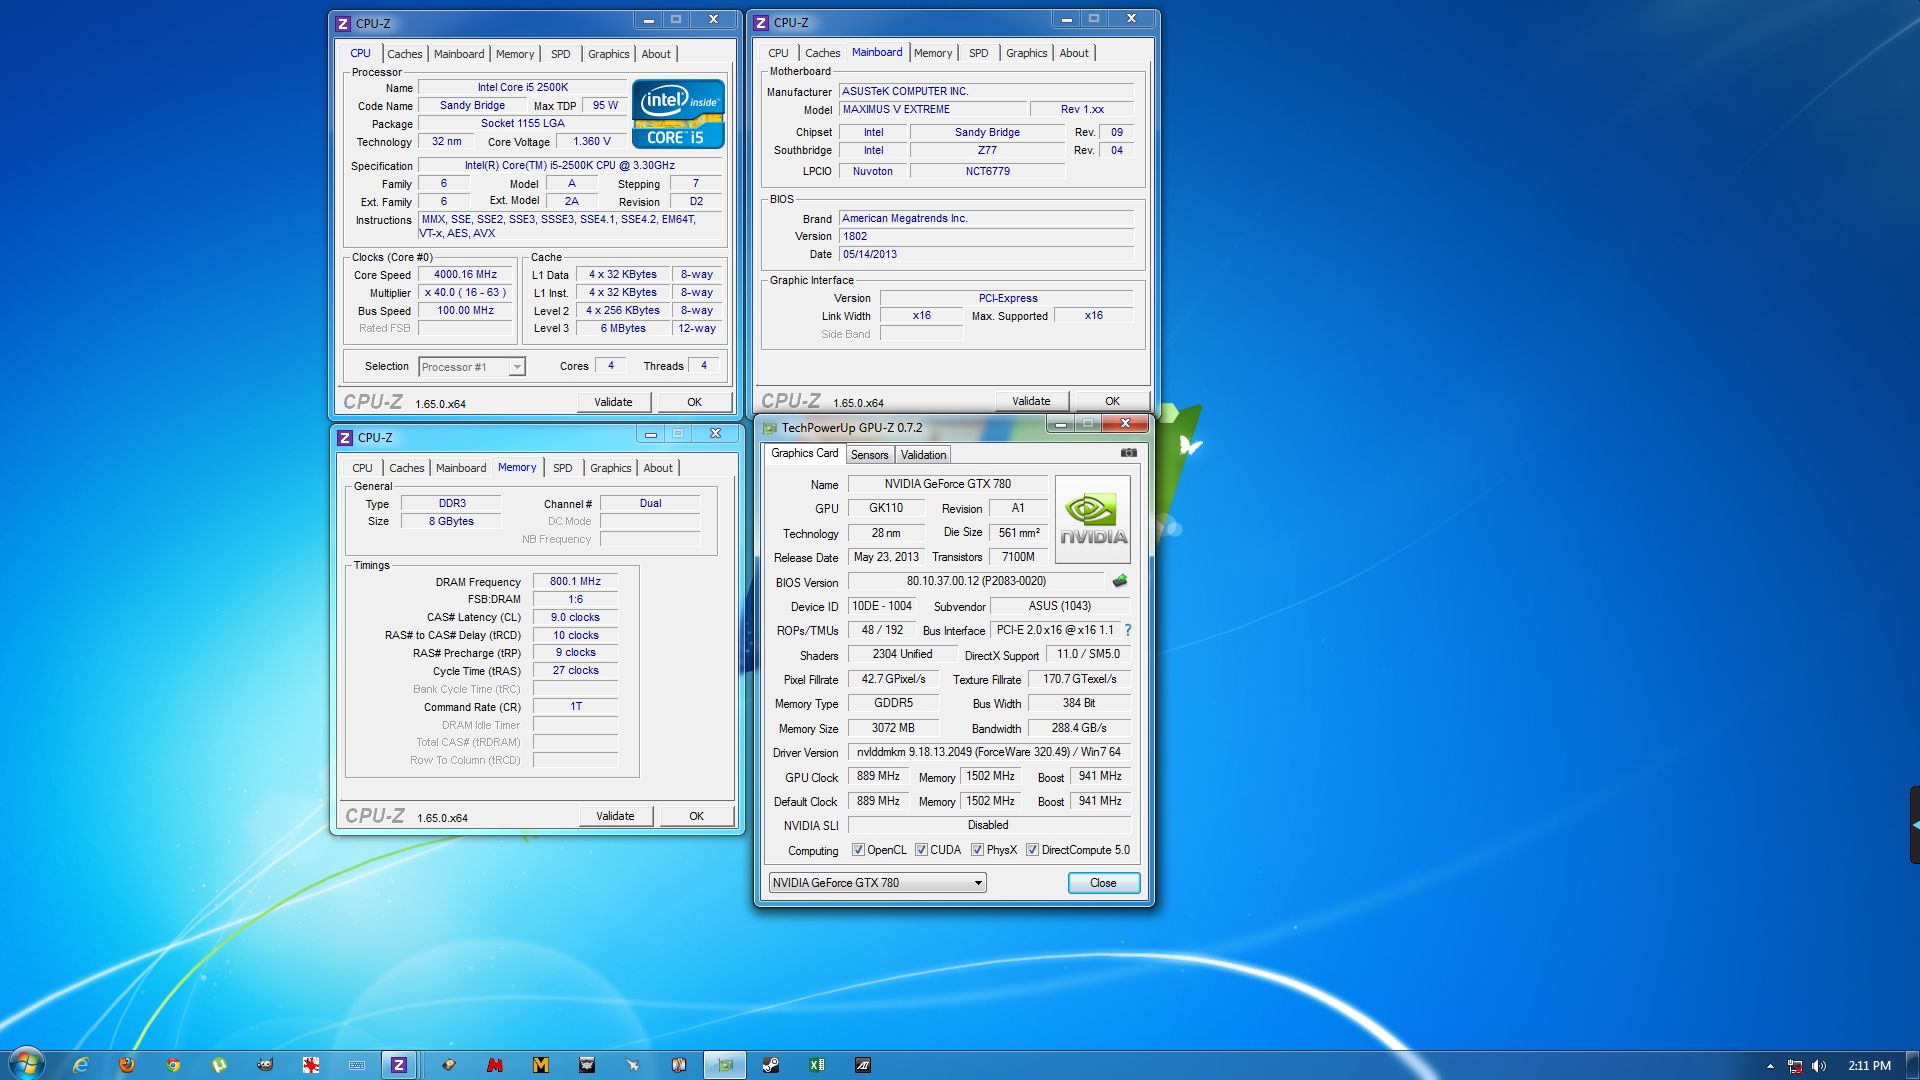This screenshot has width=1920, height=1080.
Task: Click OK in the Mainboard window
Action: click(x=1112, y=401)
